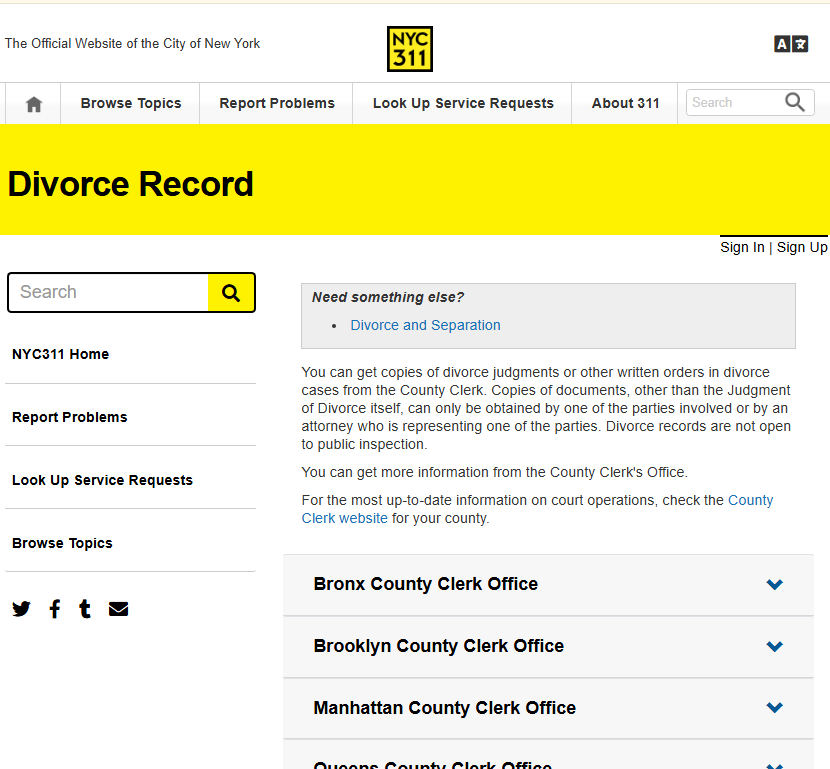Open Report Problems in left sidebar
830x769 pixels.
coord(70,417)
